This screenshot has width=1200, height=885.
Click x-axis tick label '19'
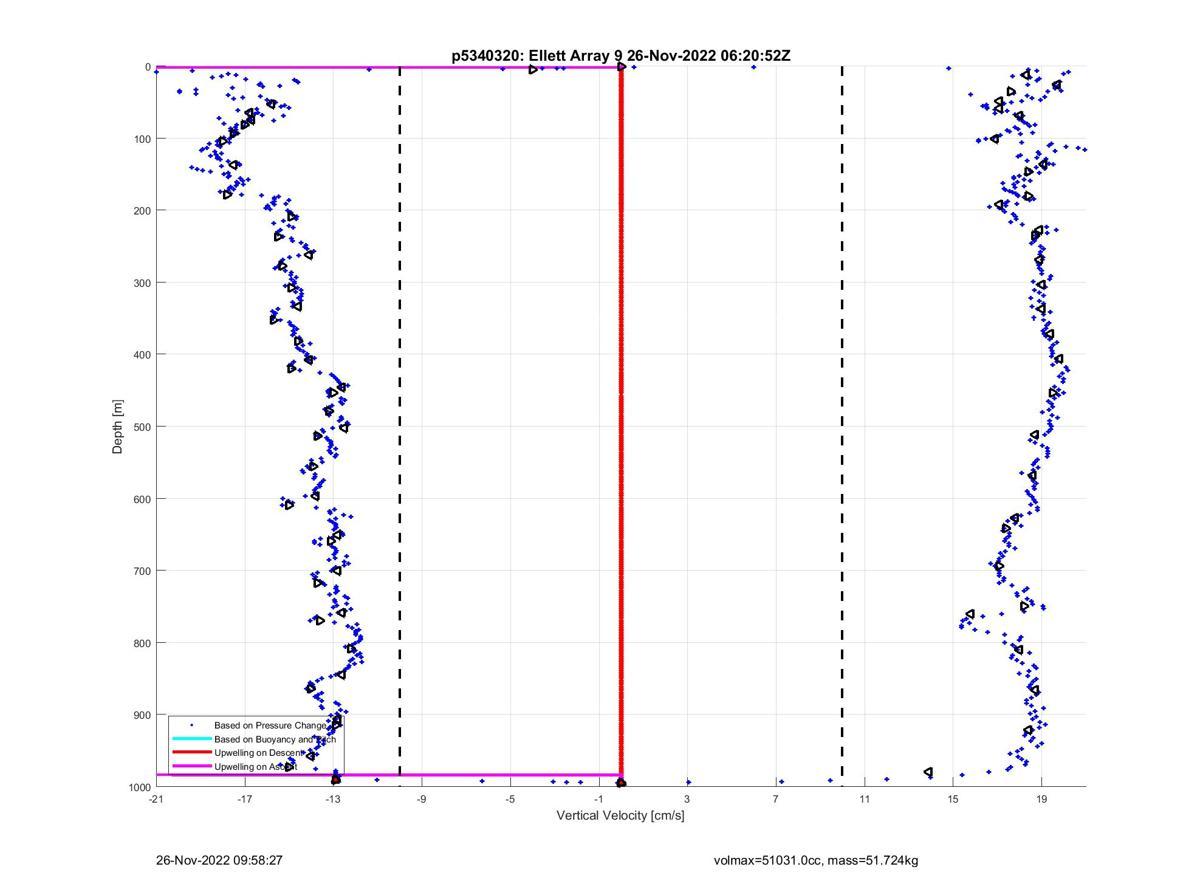click(x=1041, y=799)
